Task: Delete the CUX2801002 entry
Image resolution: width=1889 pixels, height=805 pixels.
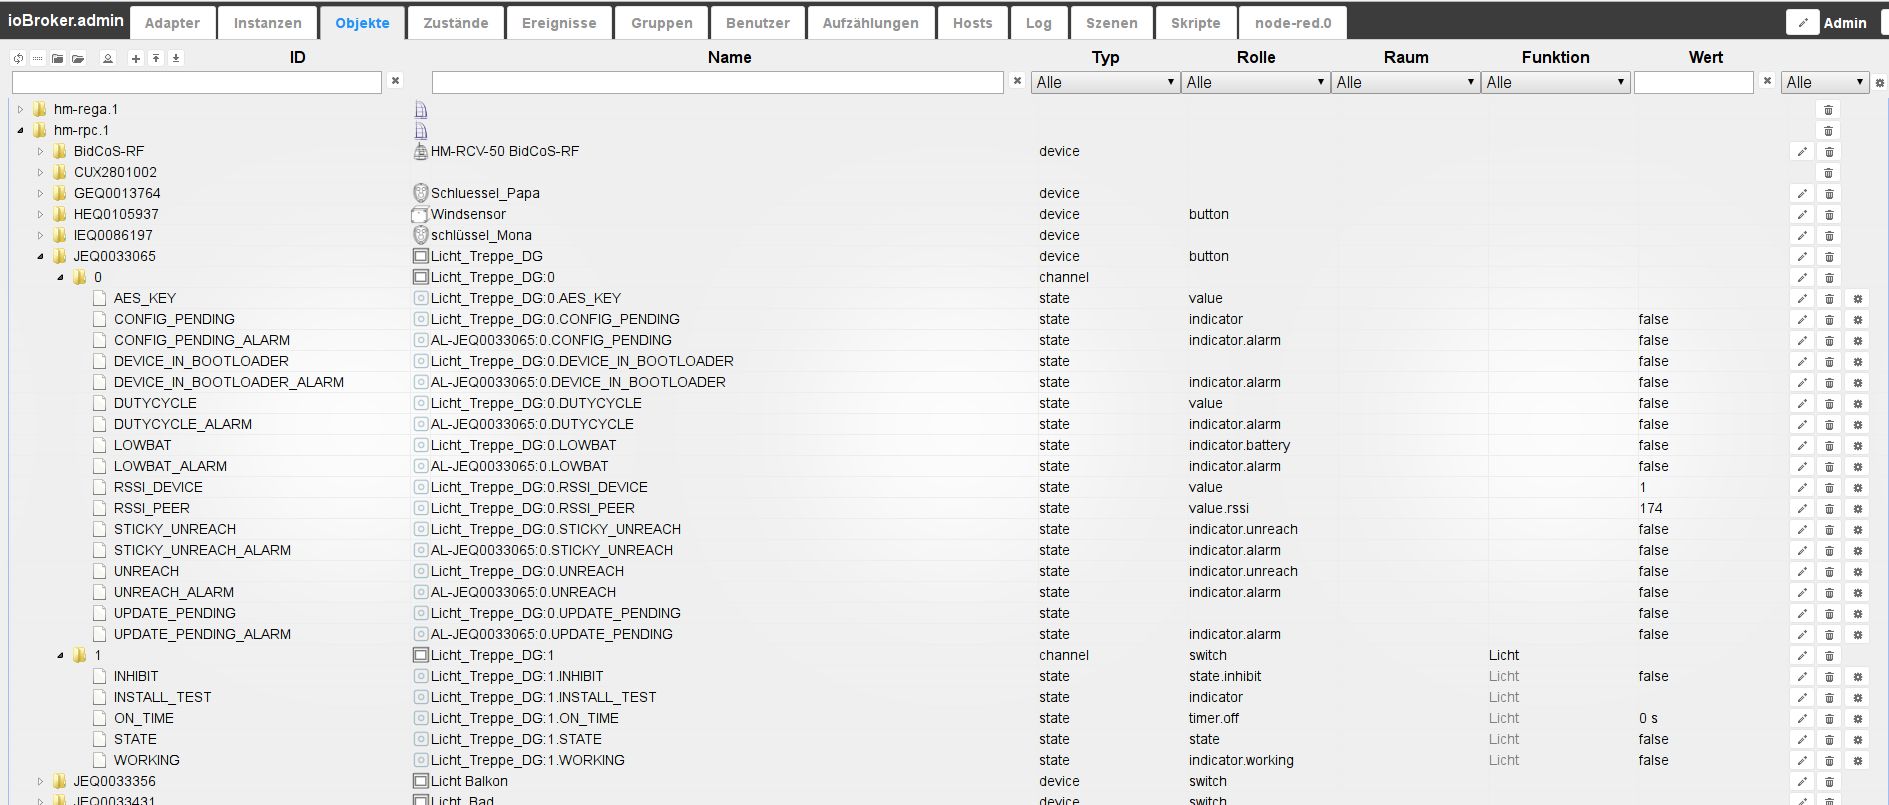Action: point(1828,173)
